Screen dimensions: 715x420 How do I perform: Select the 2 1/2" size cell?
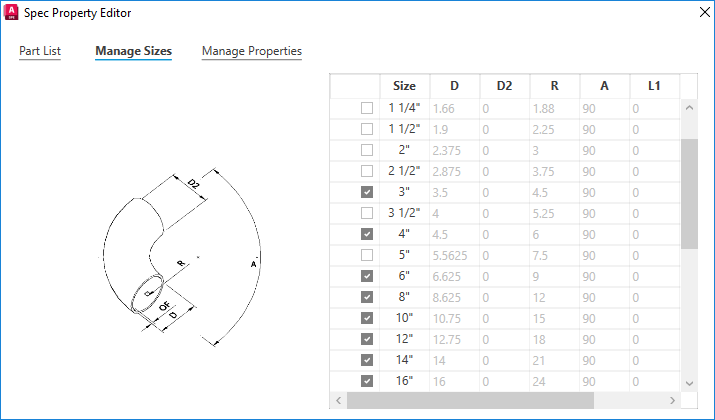click(404, 171)
